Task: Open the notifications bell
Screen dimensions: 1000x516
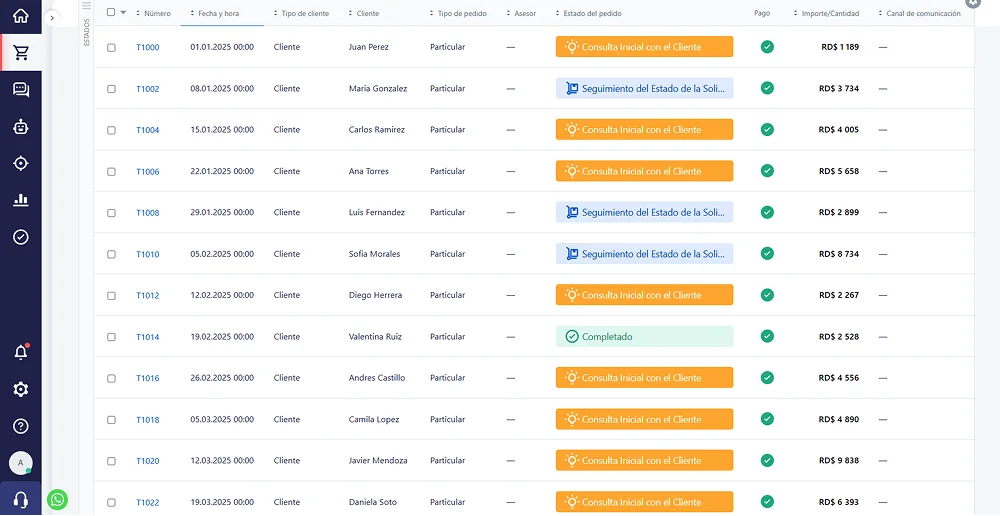Action: [20, 352]
